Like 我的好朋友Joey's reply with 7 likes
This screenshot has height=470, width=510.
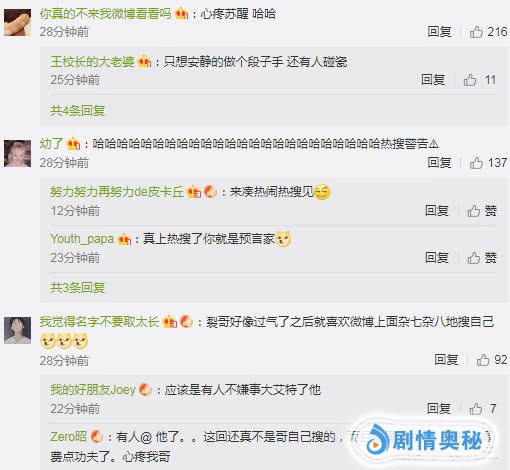pos(476,409)
